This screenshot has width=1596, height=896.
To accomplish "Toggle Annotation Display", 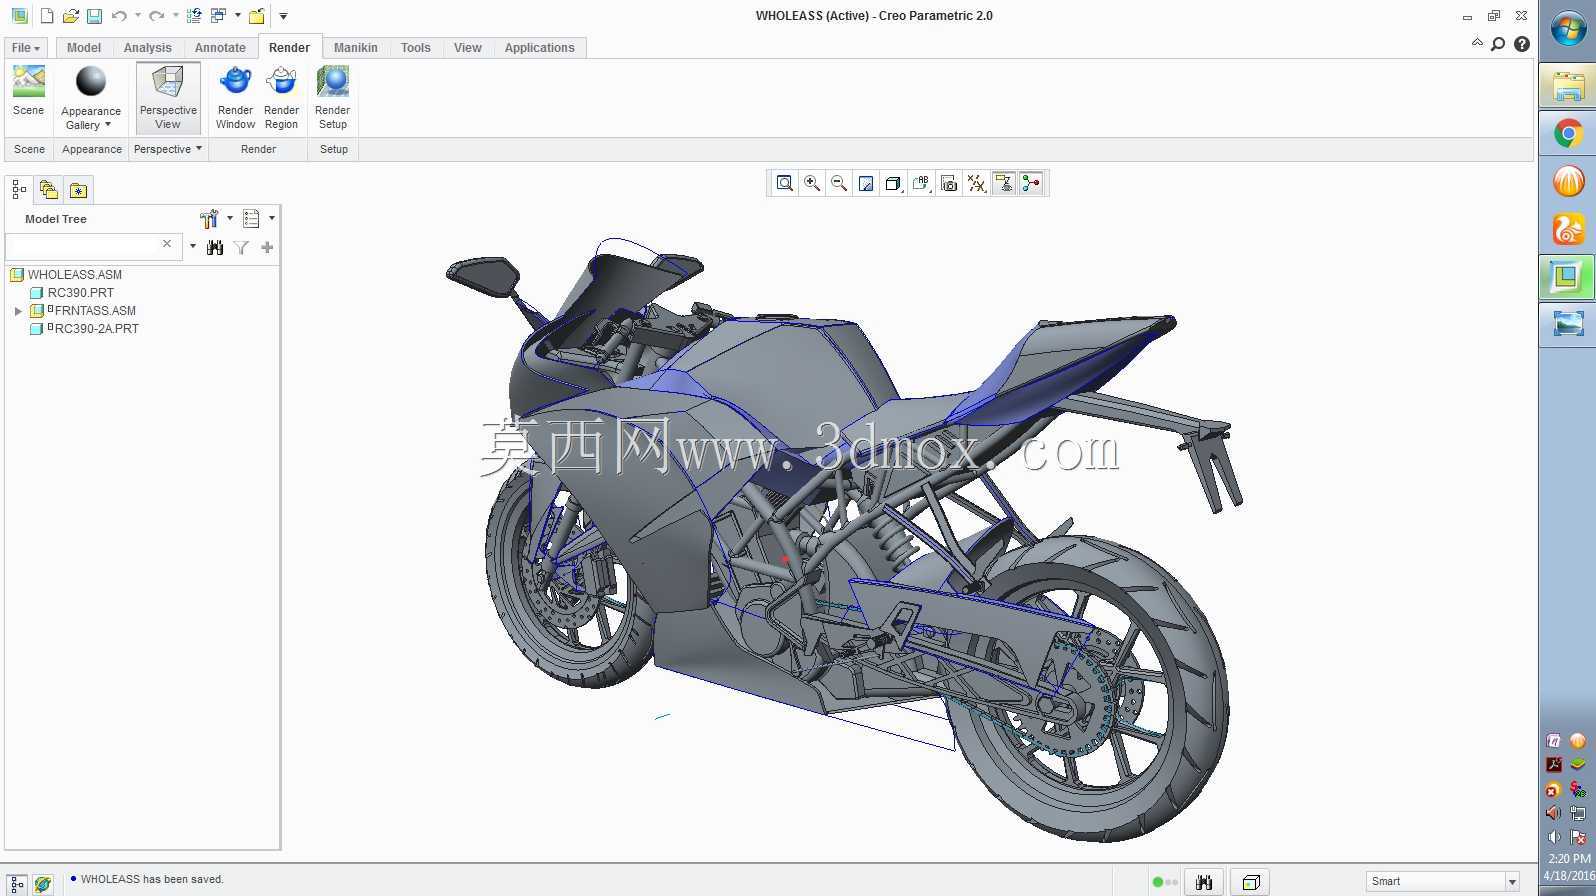I will pos(1003,183).
